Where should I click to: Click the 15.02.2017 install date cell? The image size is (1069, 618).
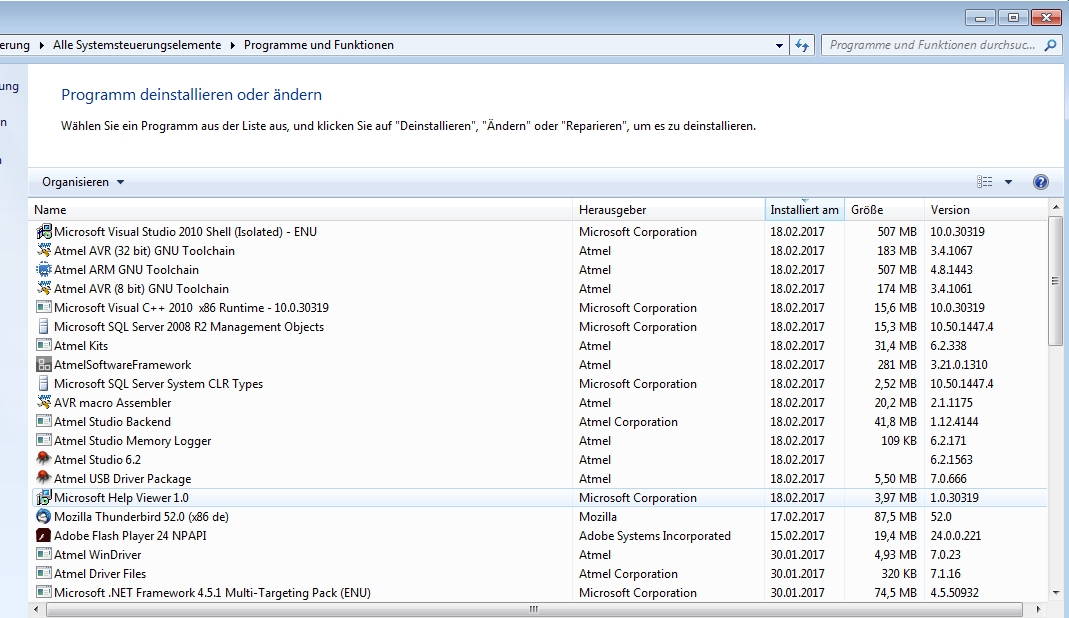point(797,536)
